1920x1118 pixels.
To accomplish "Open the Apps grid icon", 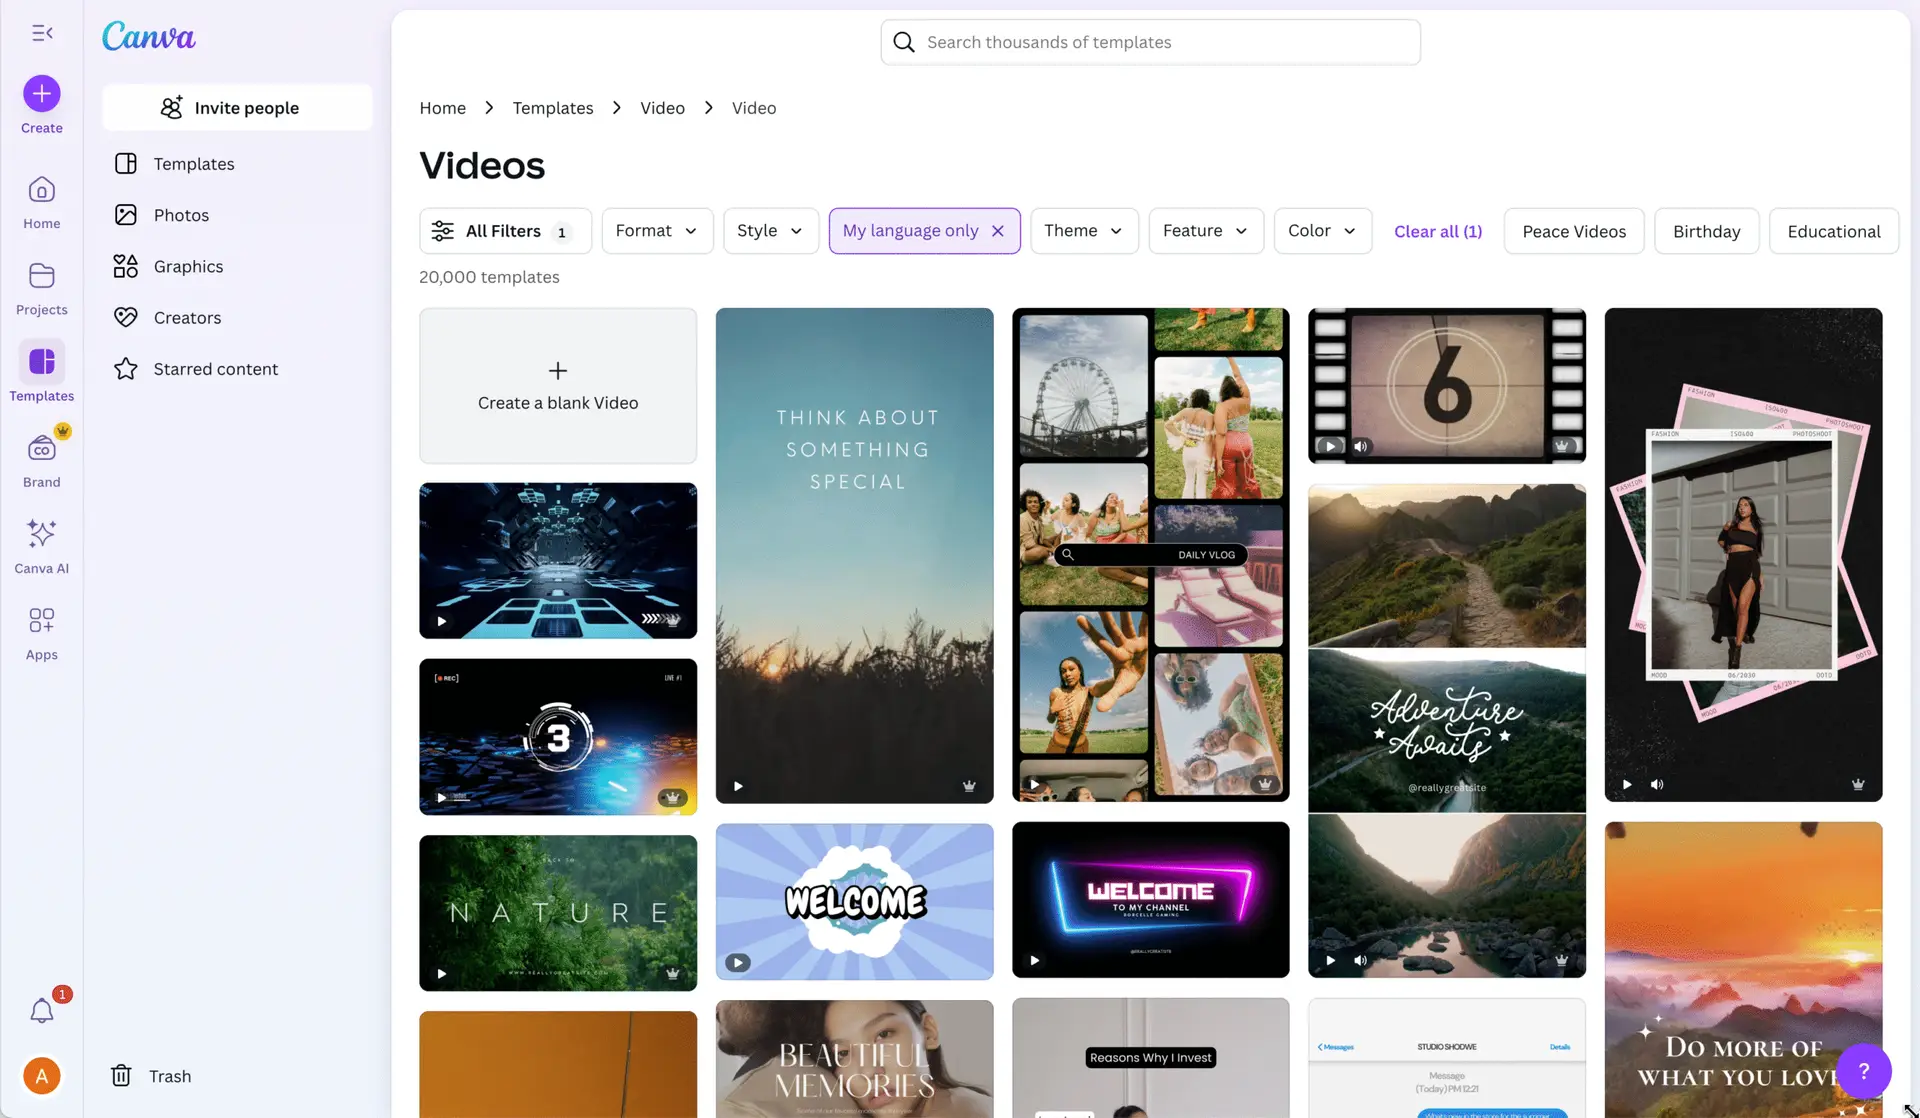I will pyautogui.click(x=42, y=621).
